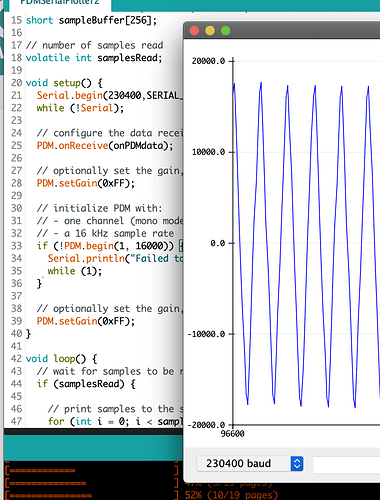Click the 0.0 y-axis tick label

click(218, 243)
